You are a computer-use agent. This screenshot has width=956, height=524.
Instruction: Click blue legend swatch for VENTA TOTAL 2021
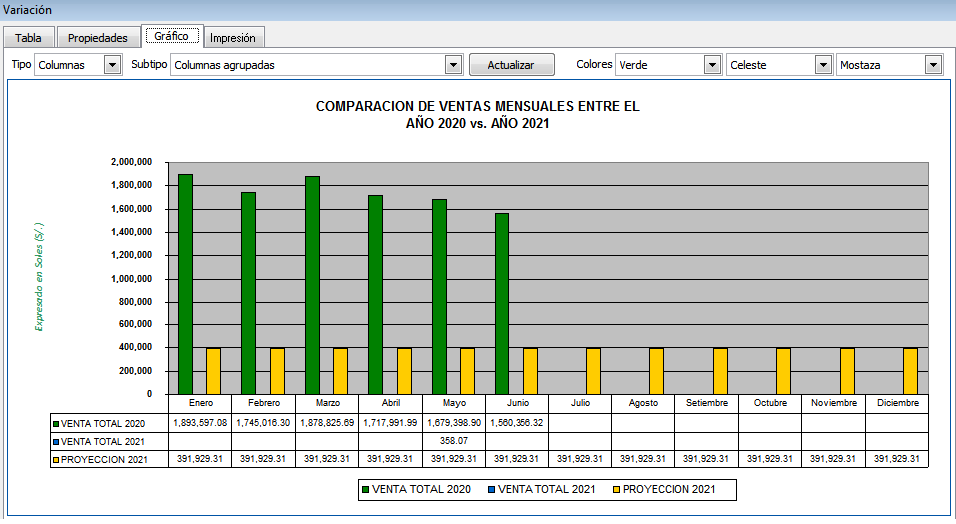coord(491,489)
